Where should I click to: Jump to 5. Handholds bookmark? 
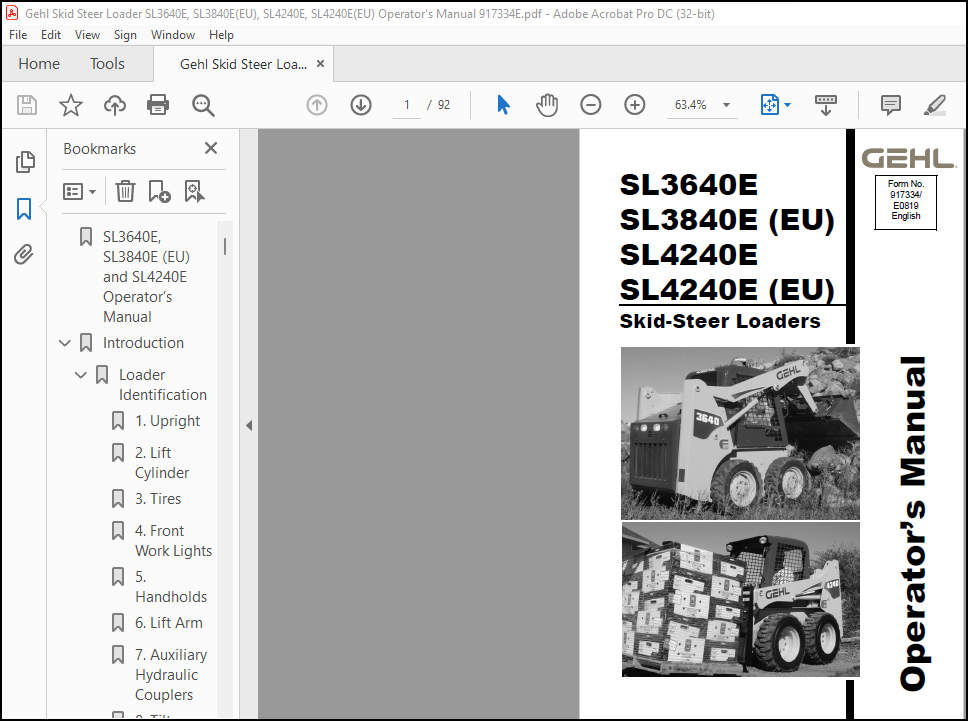pyautogui.click(x=171, y=586)
